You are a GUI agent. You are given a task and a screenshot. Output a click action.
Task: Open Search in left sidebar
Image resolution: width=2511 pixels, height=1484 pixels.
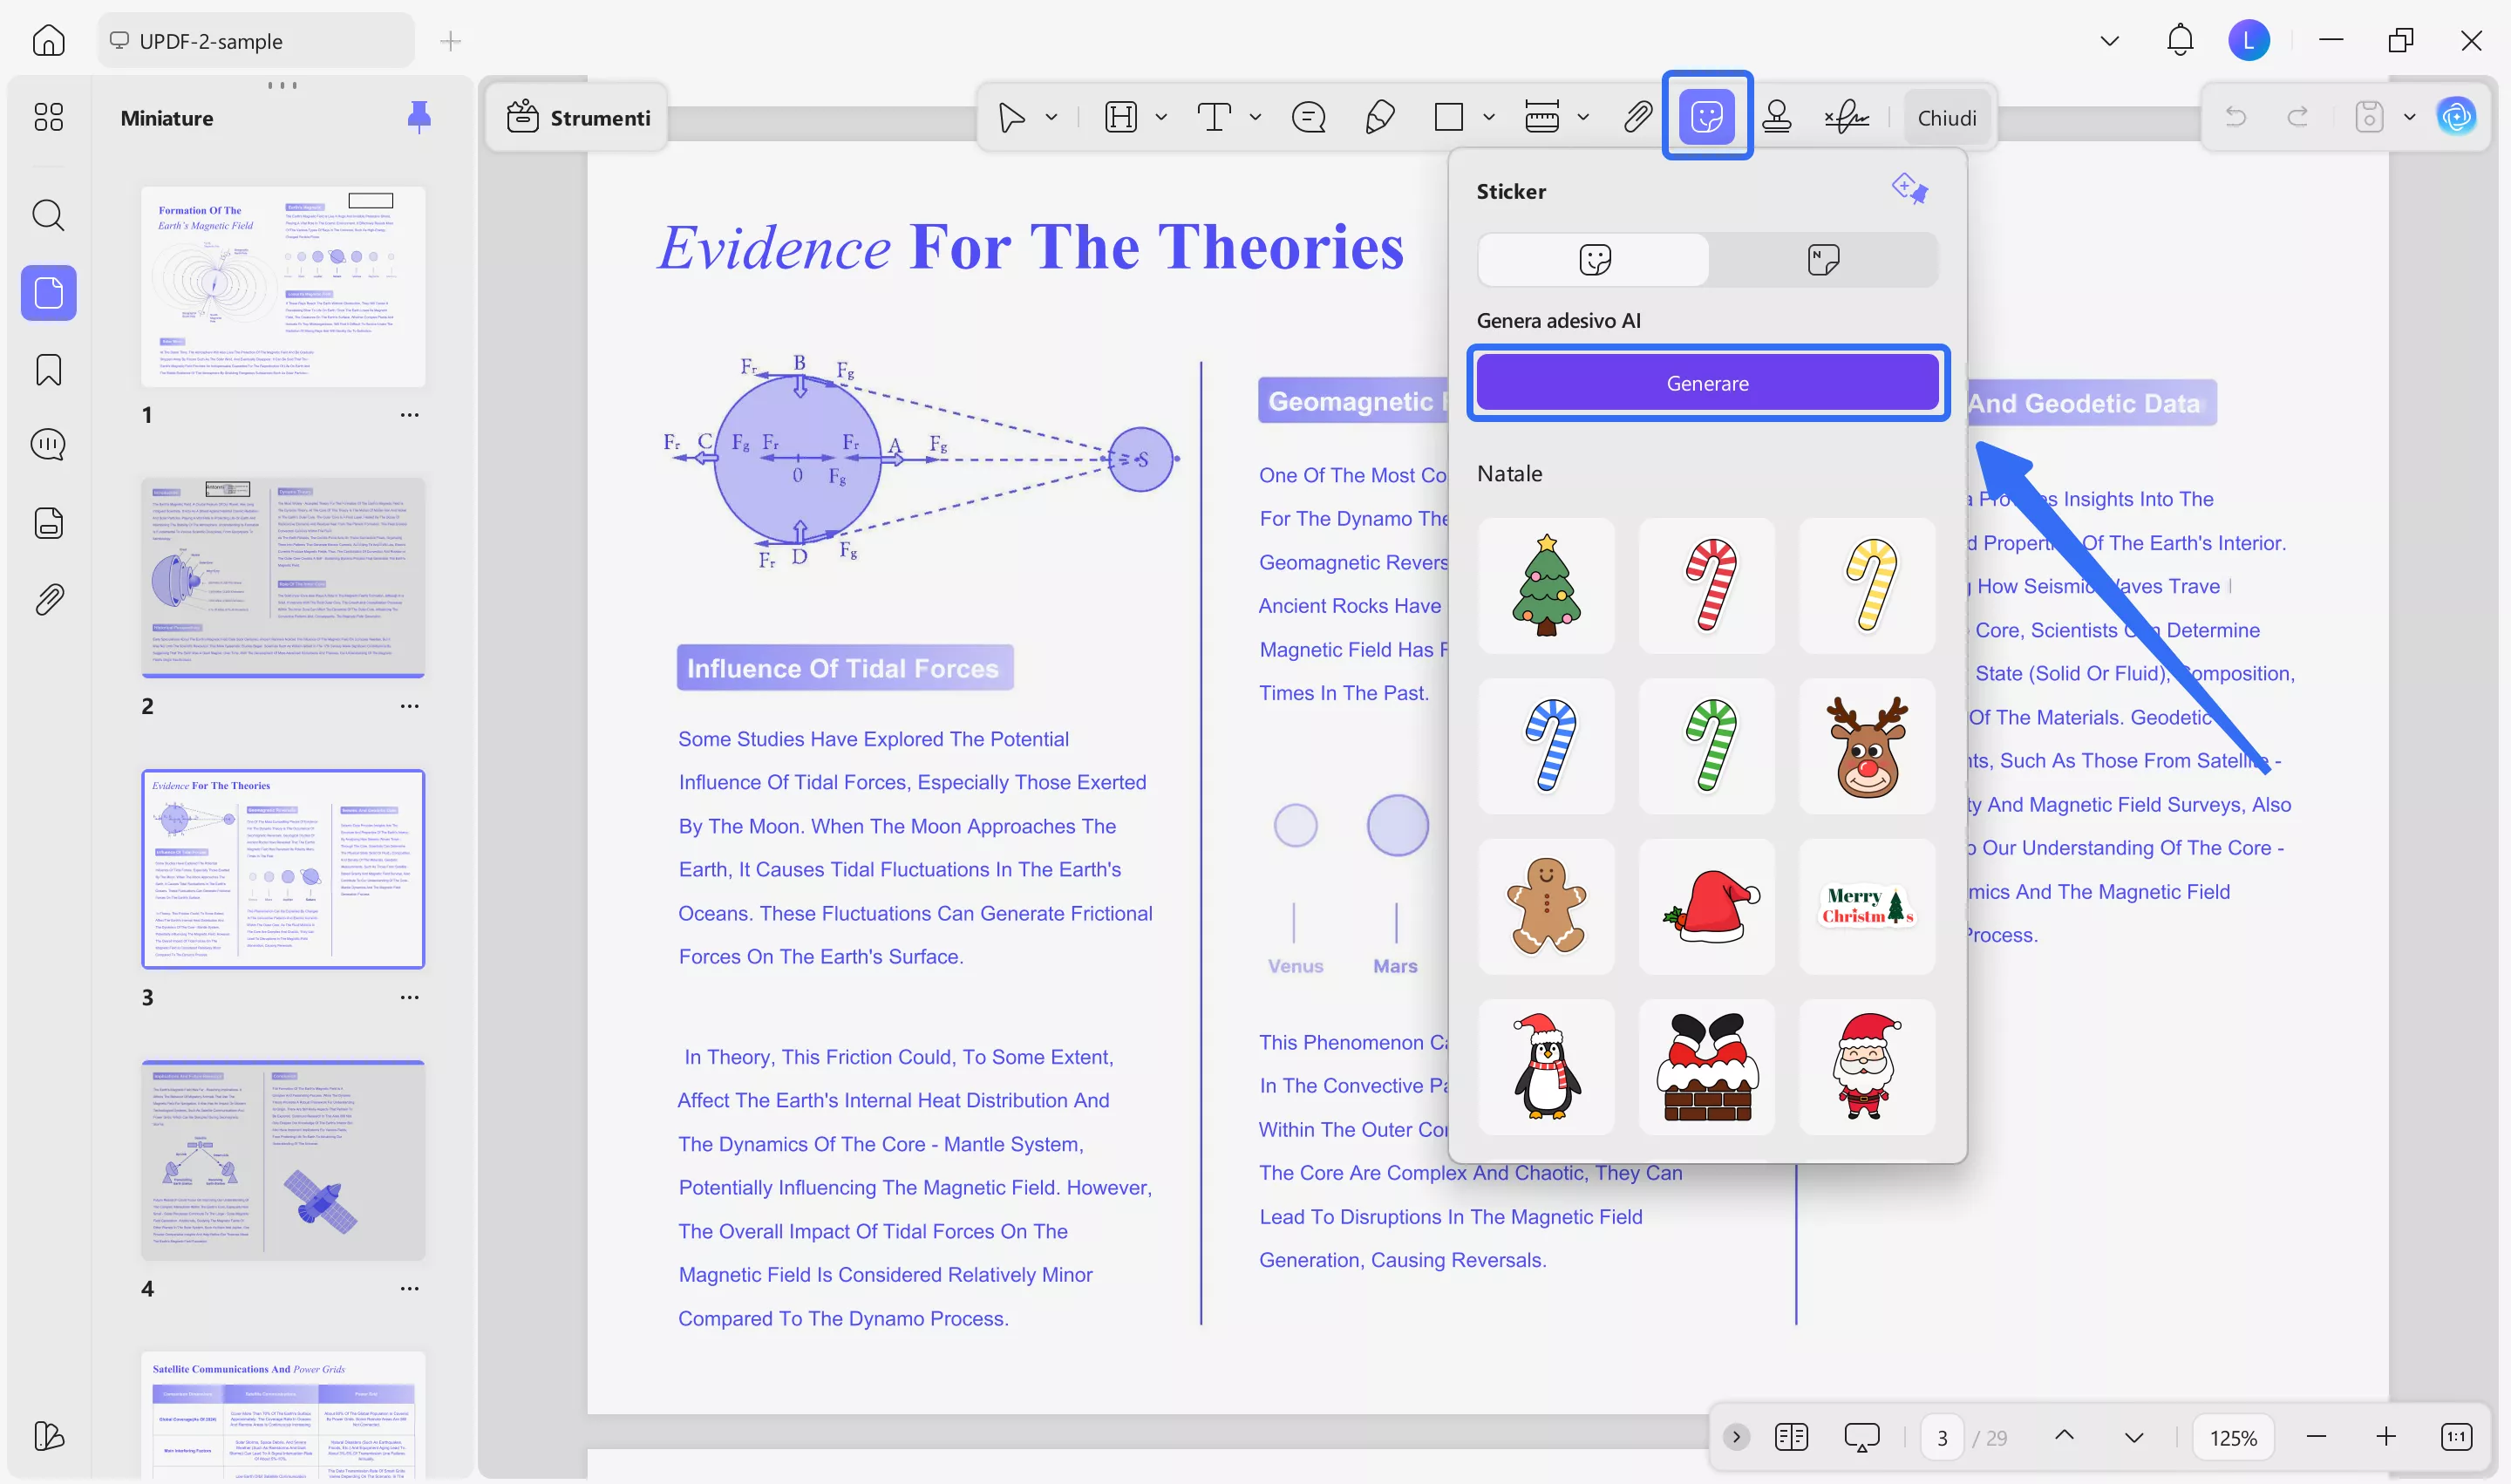pyautogui.click(x=48, y=215)
